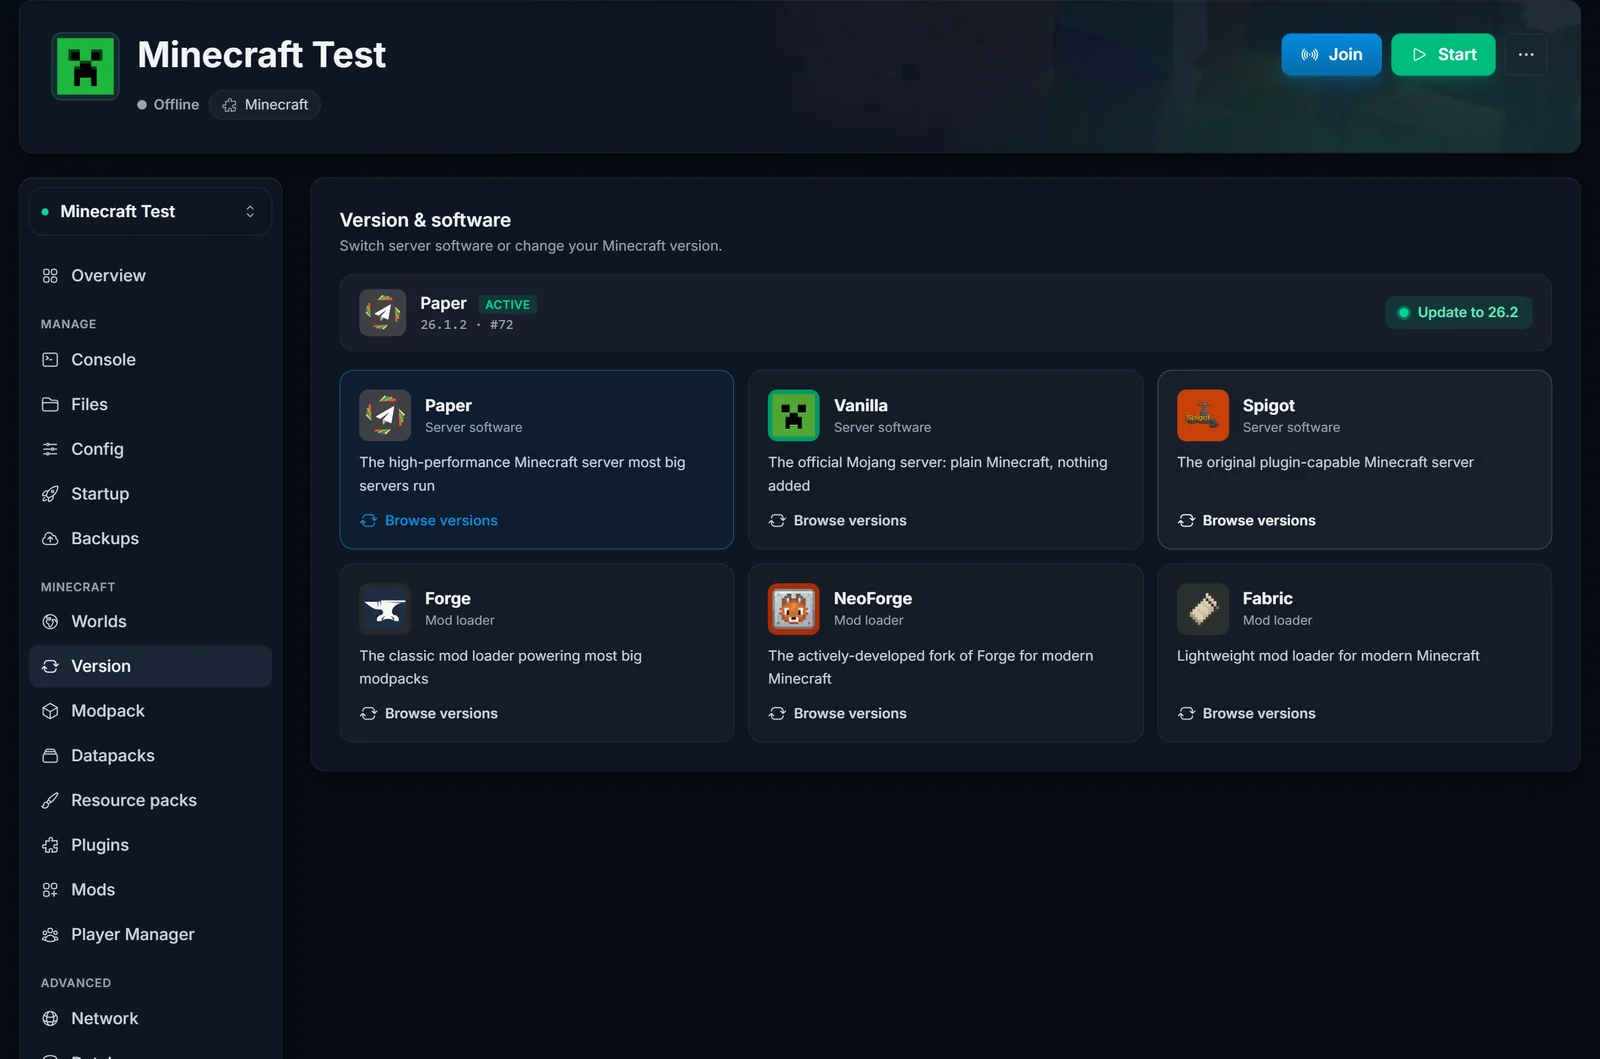Click the Resource packs brush icon
The height and width of the screenshot is (1059, 1600).
coord(50,801)
